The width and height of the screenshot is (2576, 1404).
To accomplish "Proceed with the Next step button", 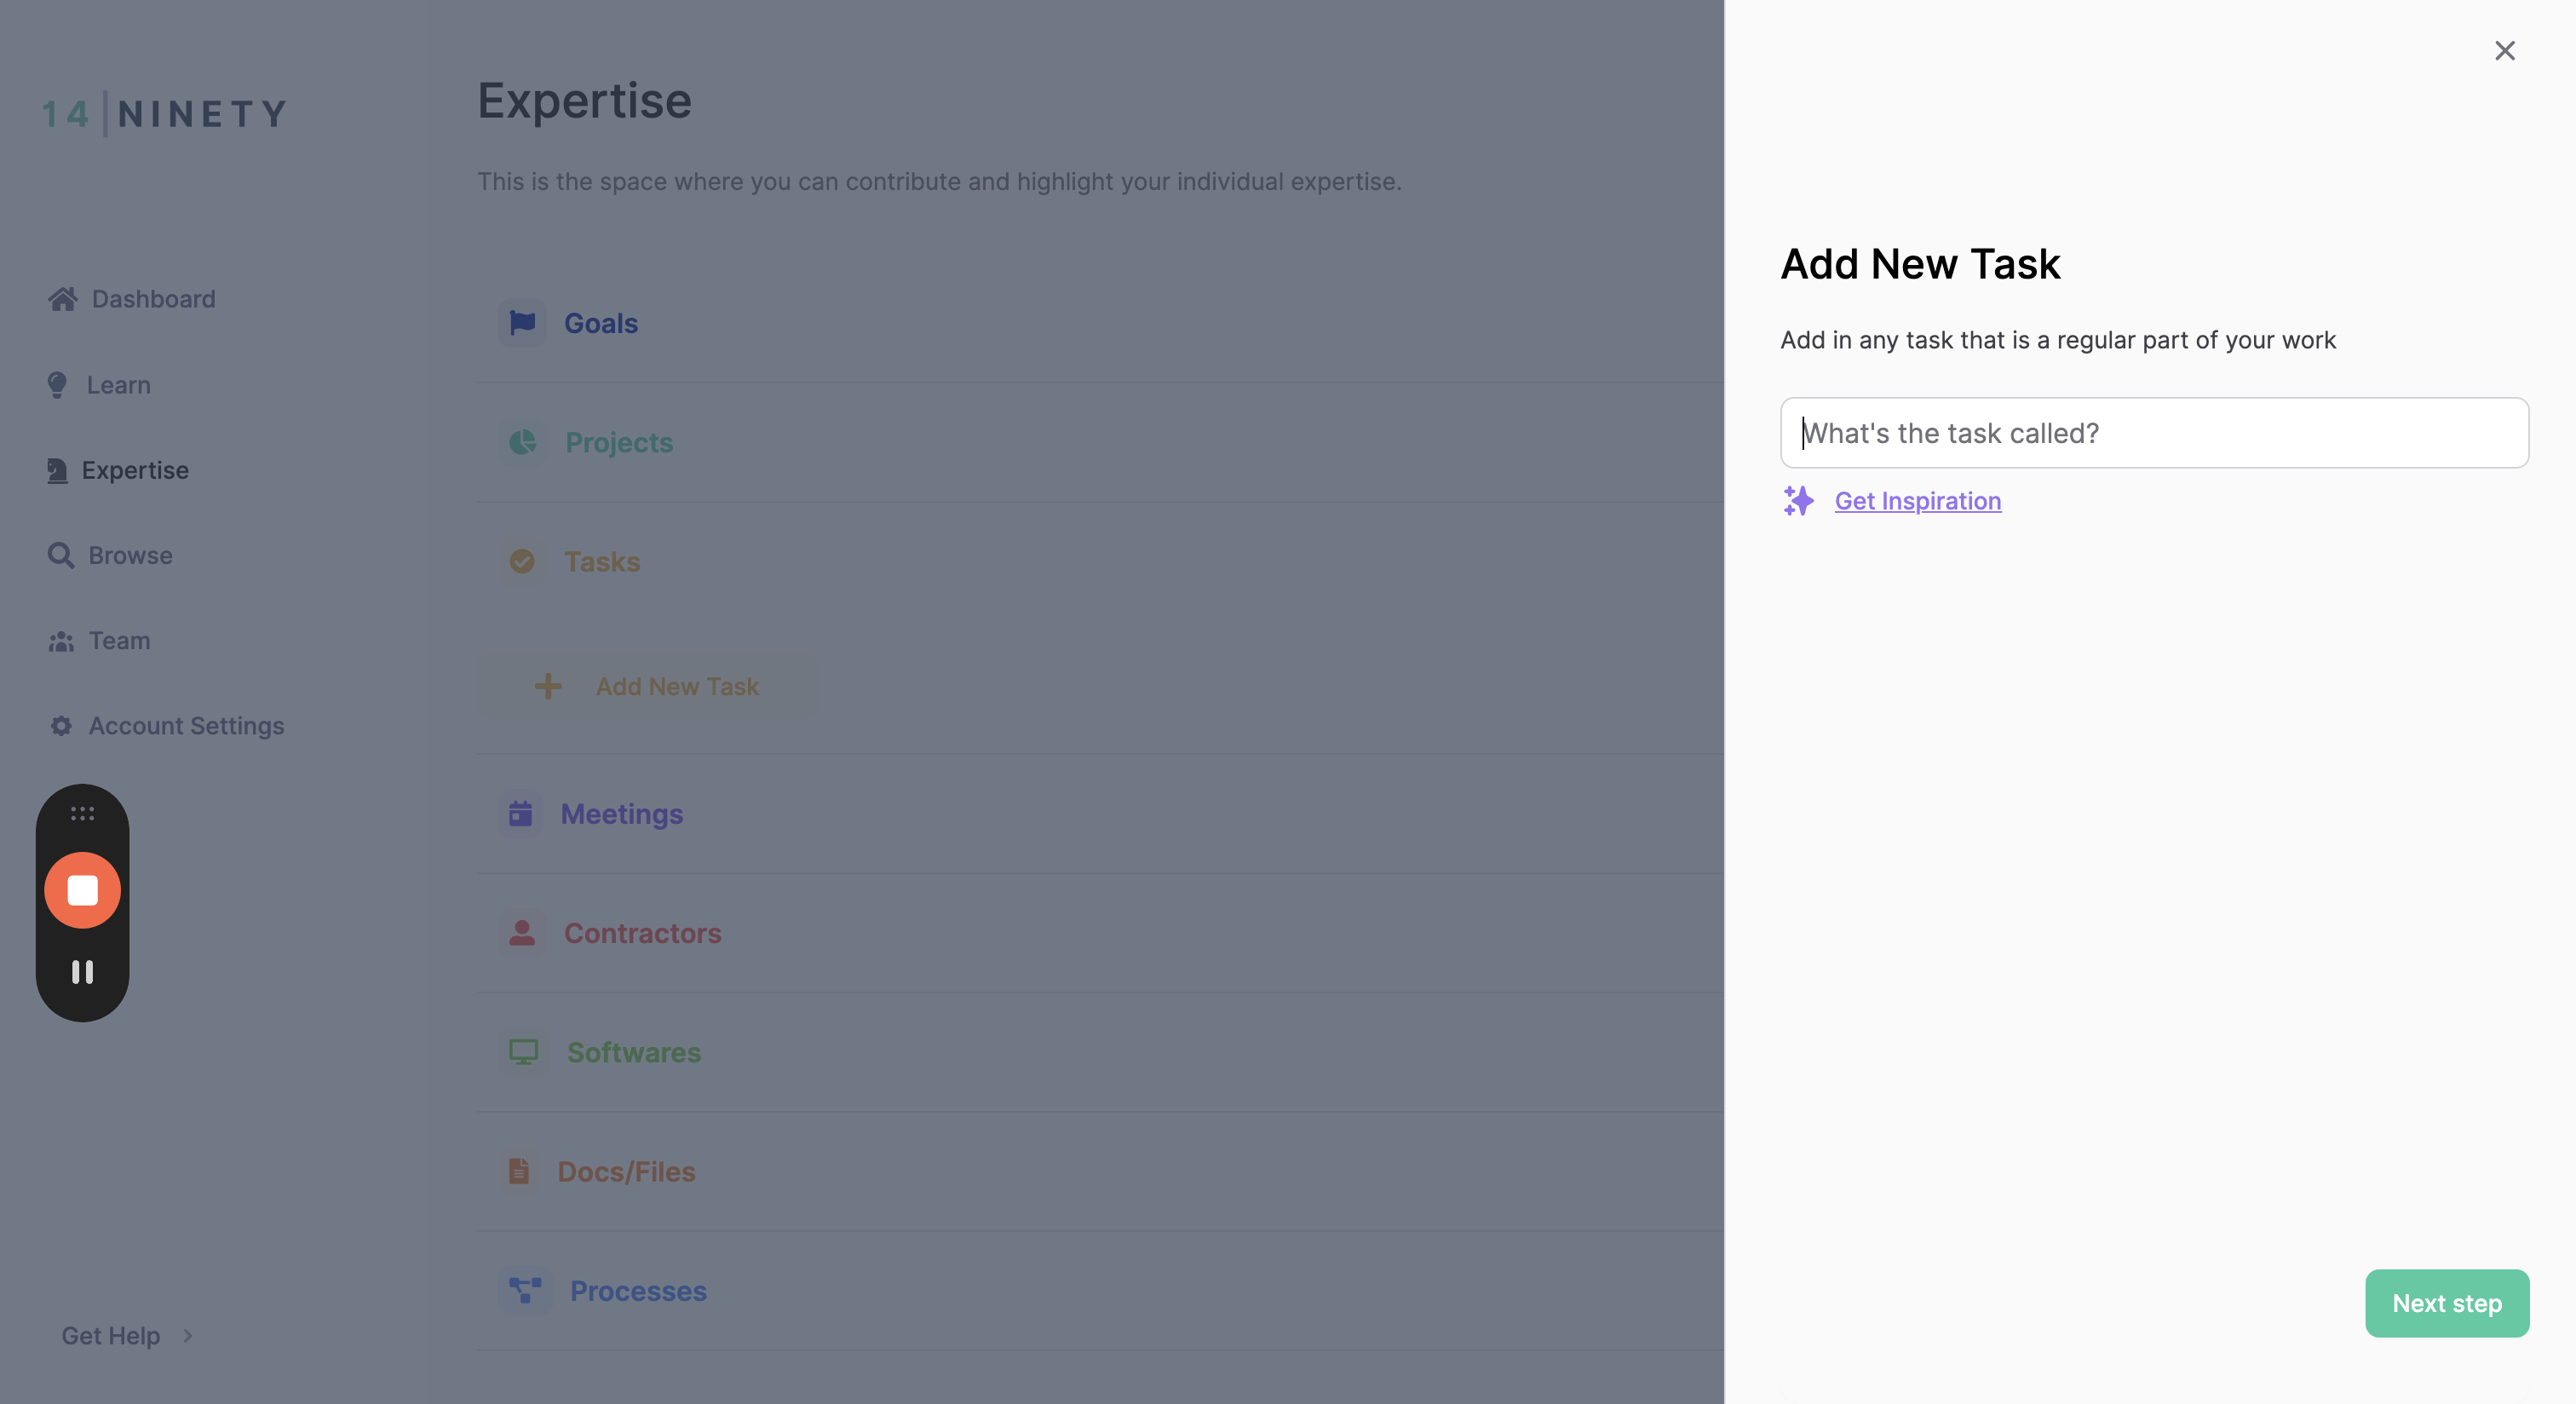I will pos(2446,1303).
